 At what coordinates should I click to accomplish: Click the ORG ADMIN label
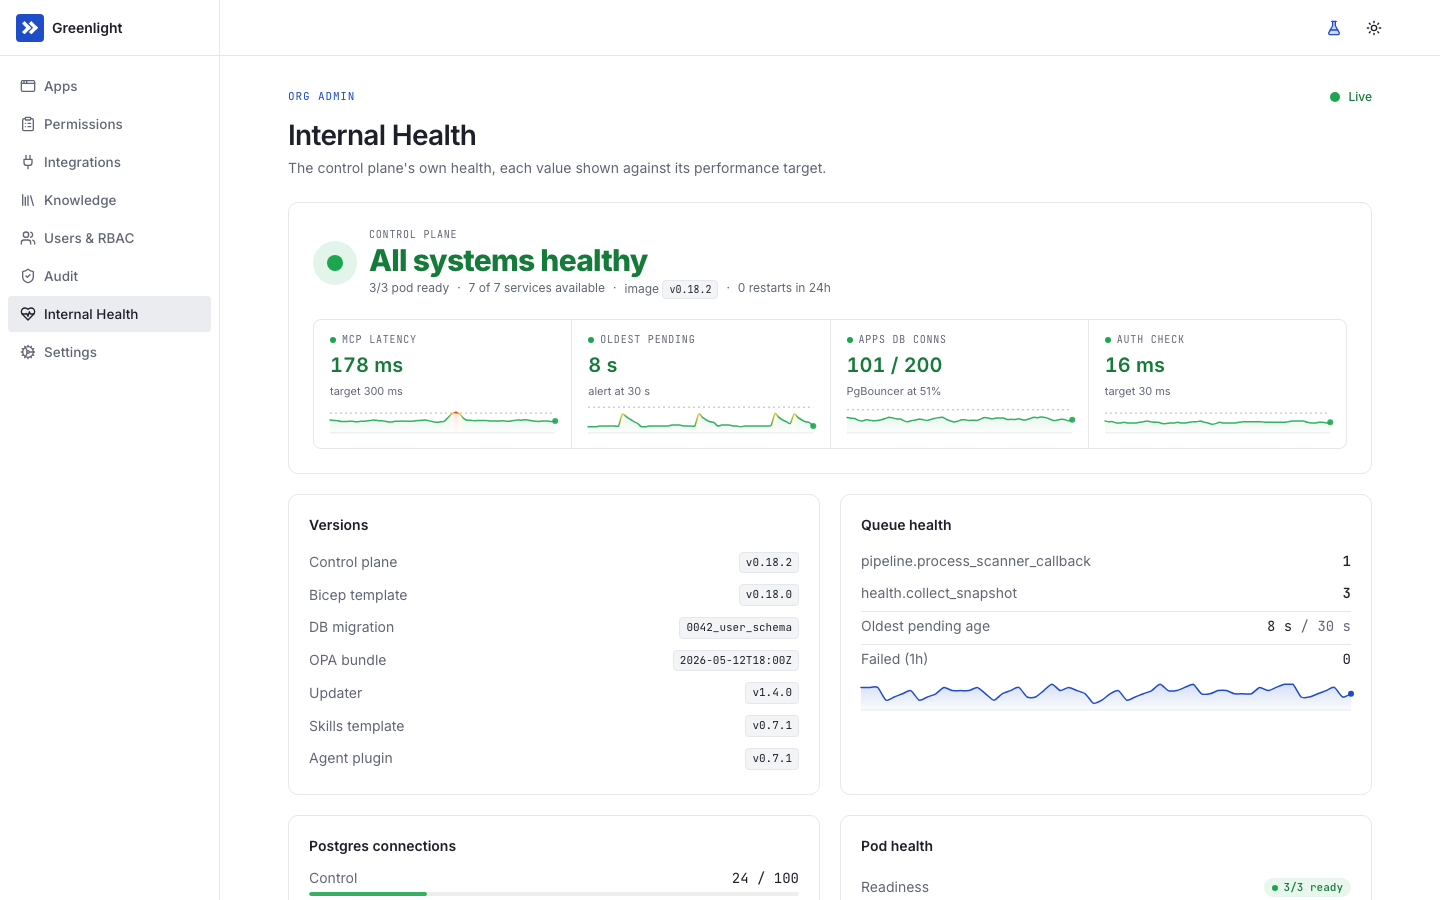click(x=321, y=97)
